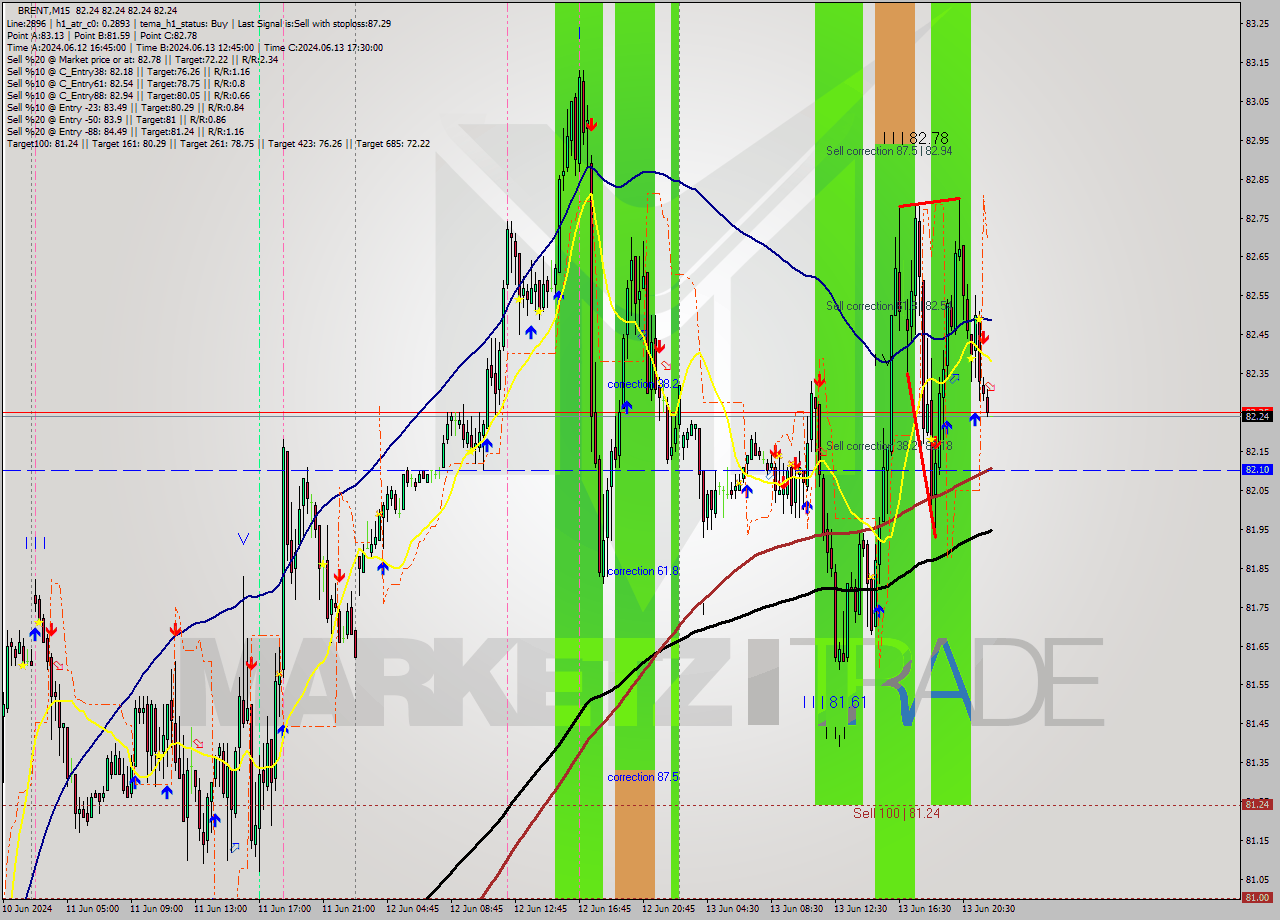Click the 81.55 price axis value
1280x920 pixels.
[1257, 685]
